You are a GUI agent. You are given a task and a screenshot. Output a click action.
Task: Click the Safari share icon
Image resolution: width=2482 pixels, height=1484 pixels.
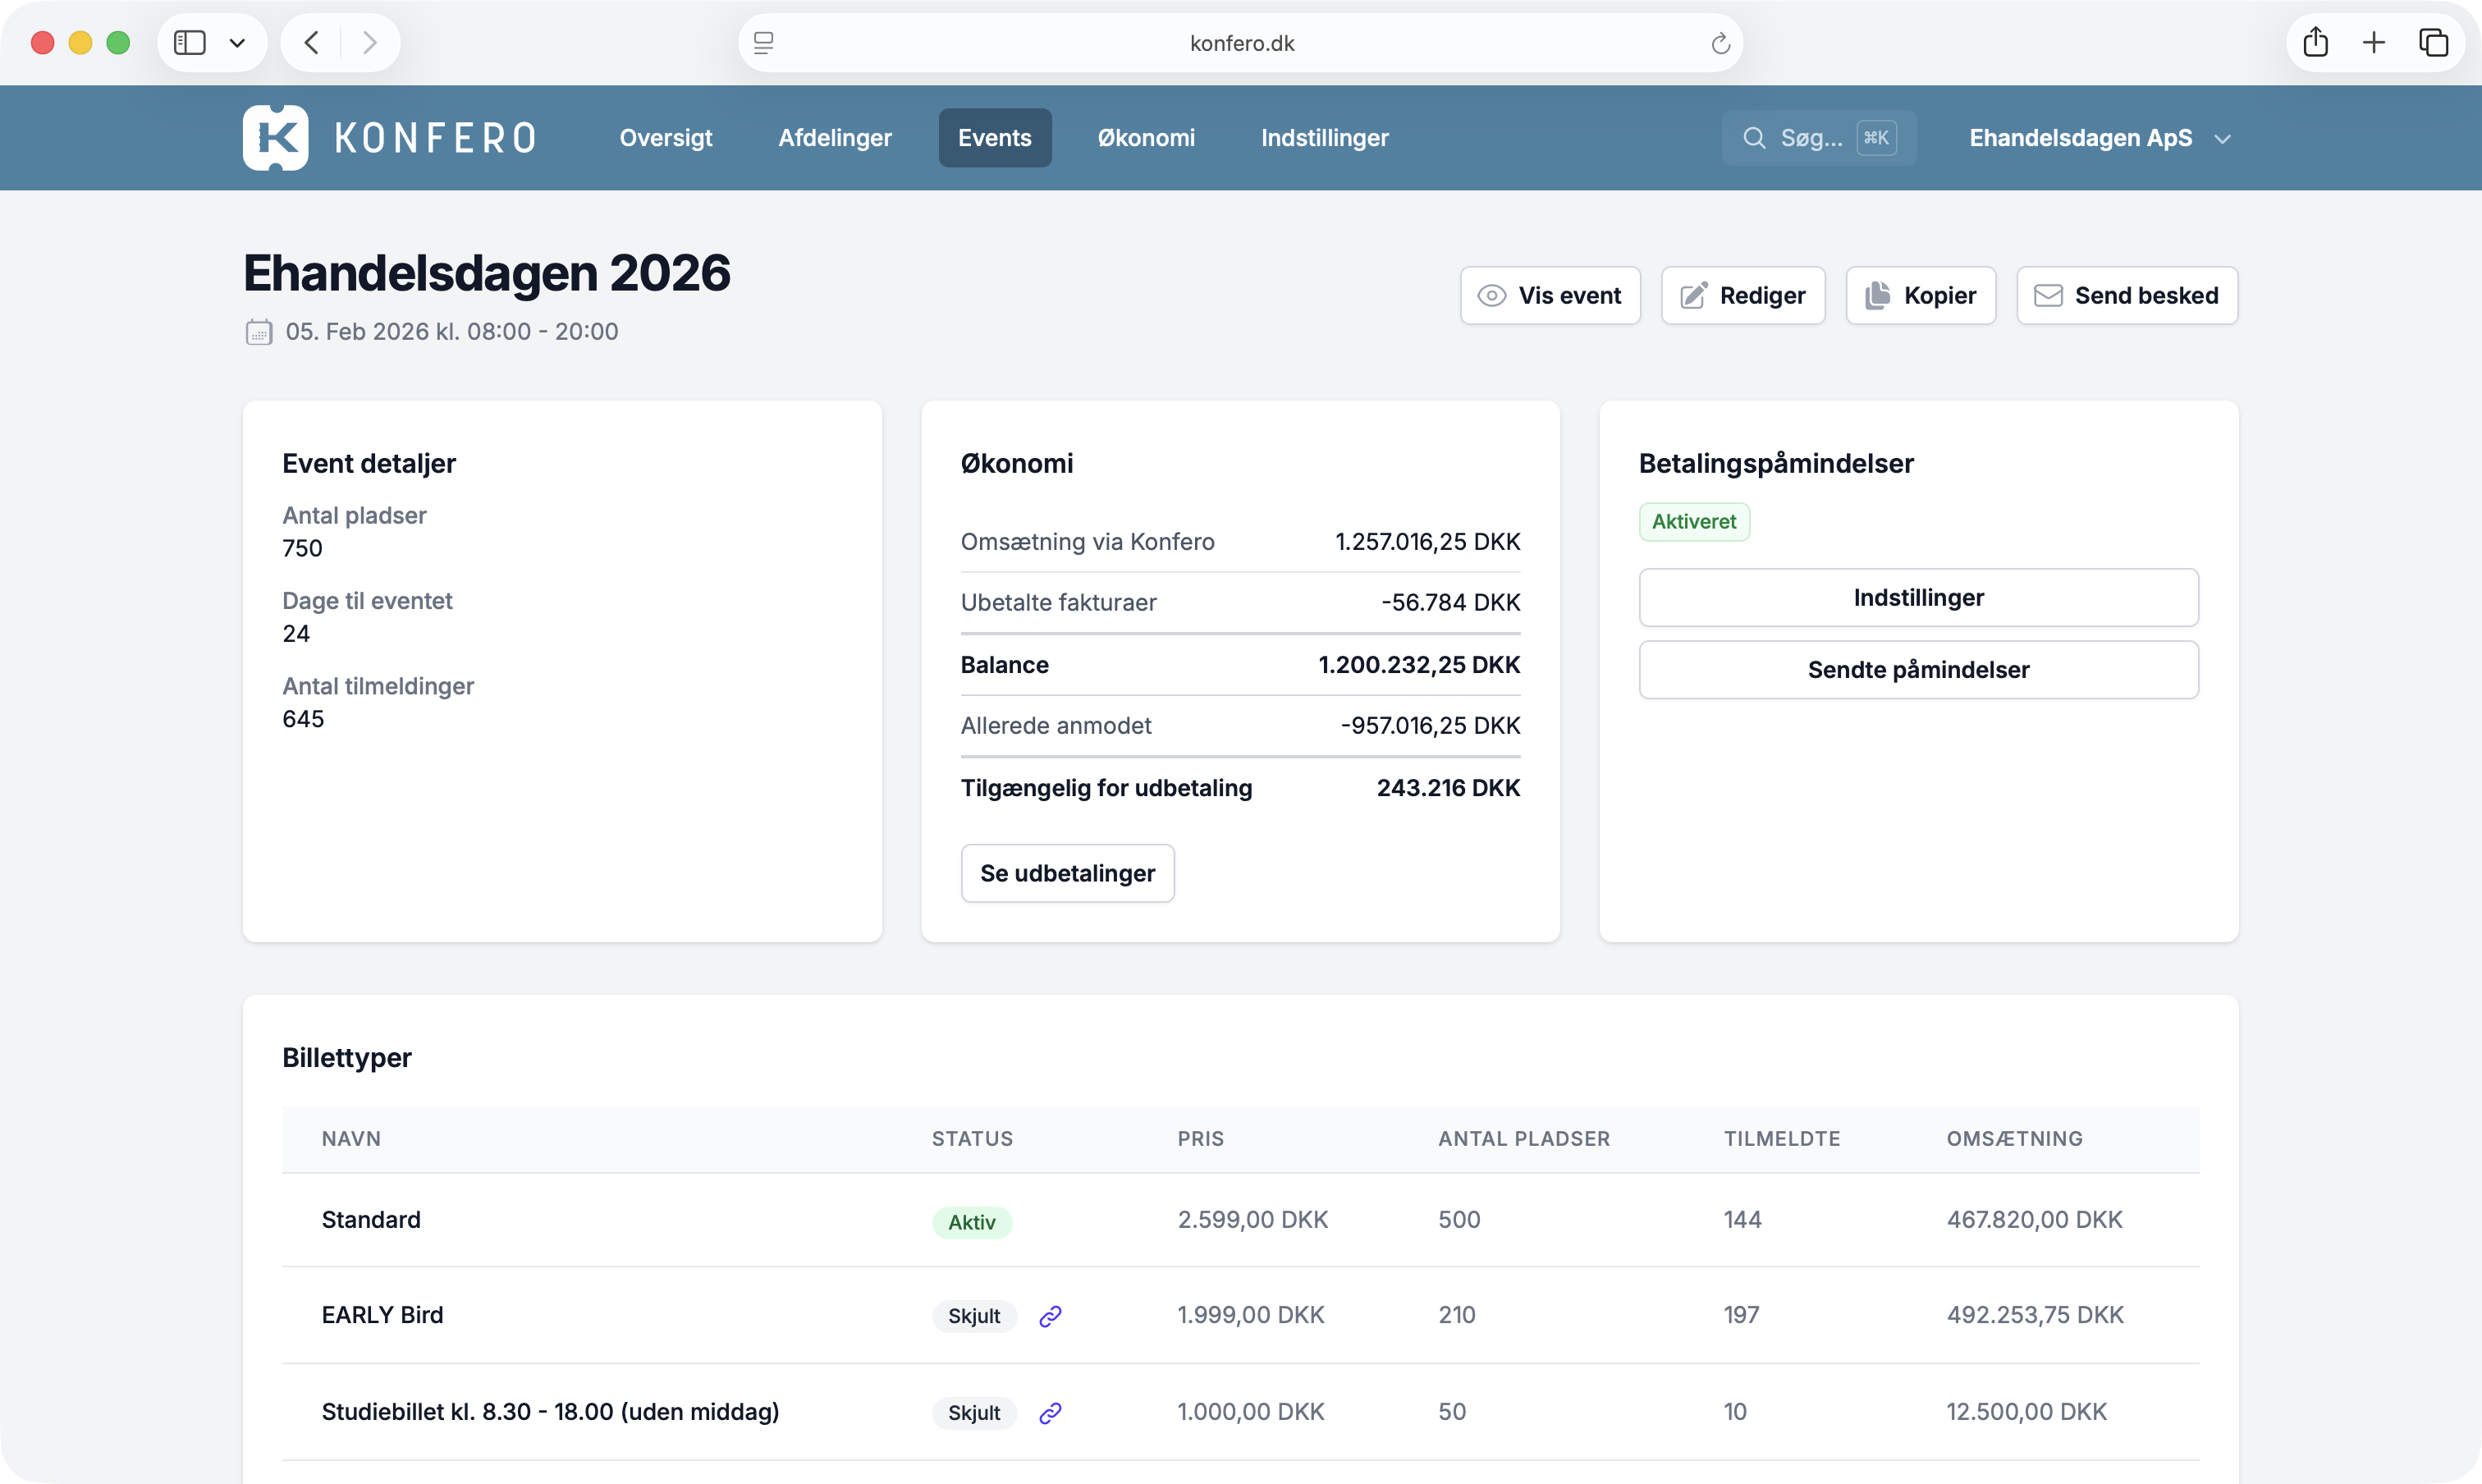tap(2316, 43)
